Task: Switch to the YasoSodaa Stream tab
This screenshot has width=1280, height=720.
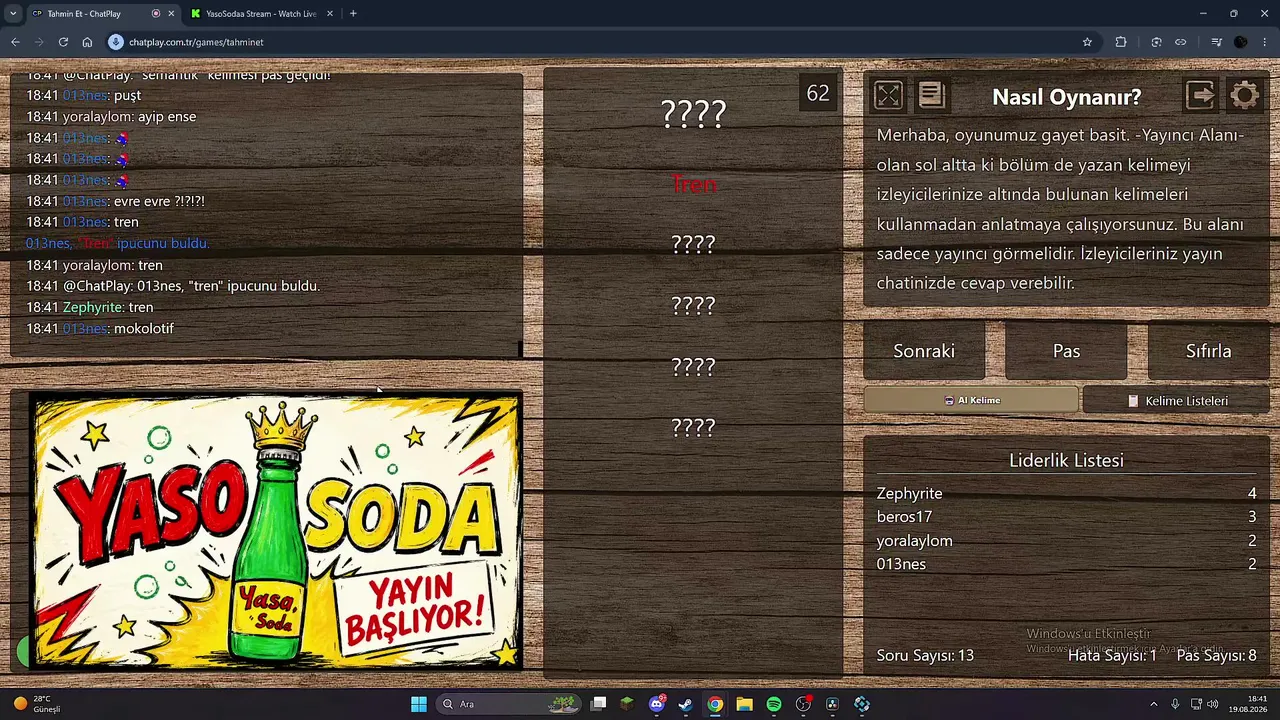Action: coord(260,14)
